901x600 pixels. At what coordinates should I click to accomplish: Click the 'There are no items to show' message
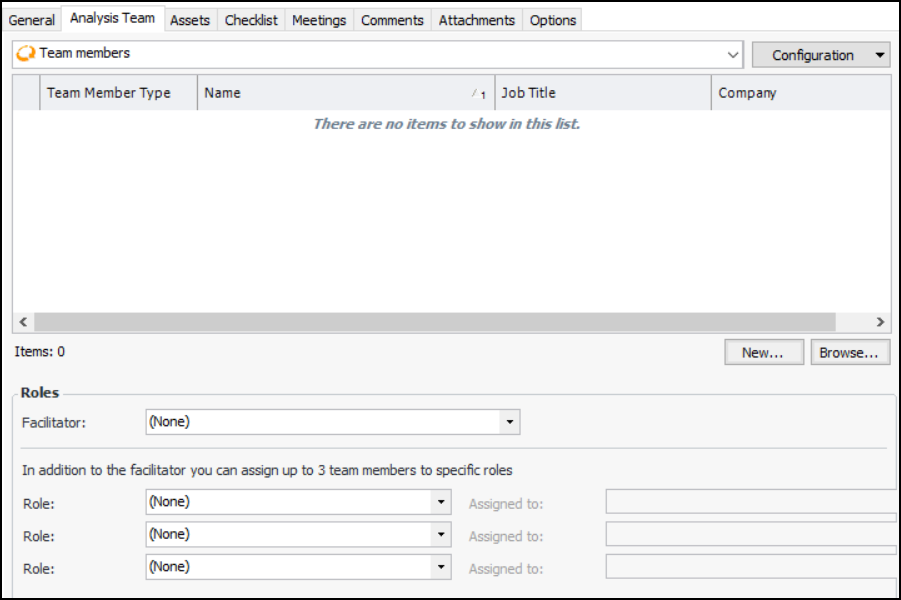pyautogui.click(x=446, y=124)
